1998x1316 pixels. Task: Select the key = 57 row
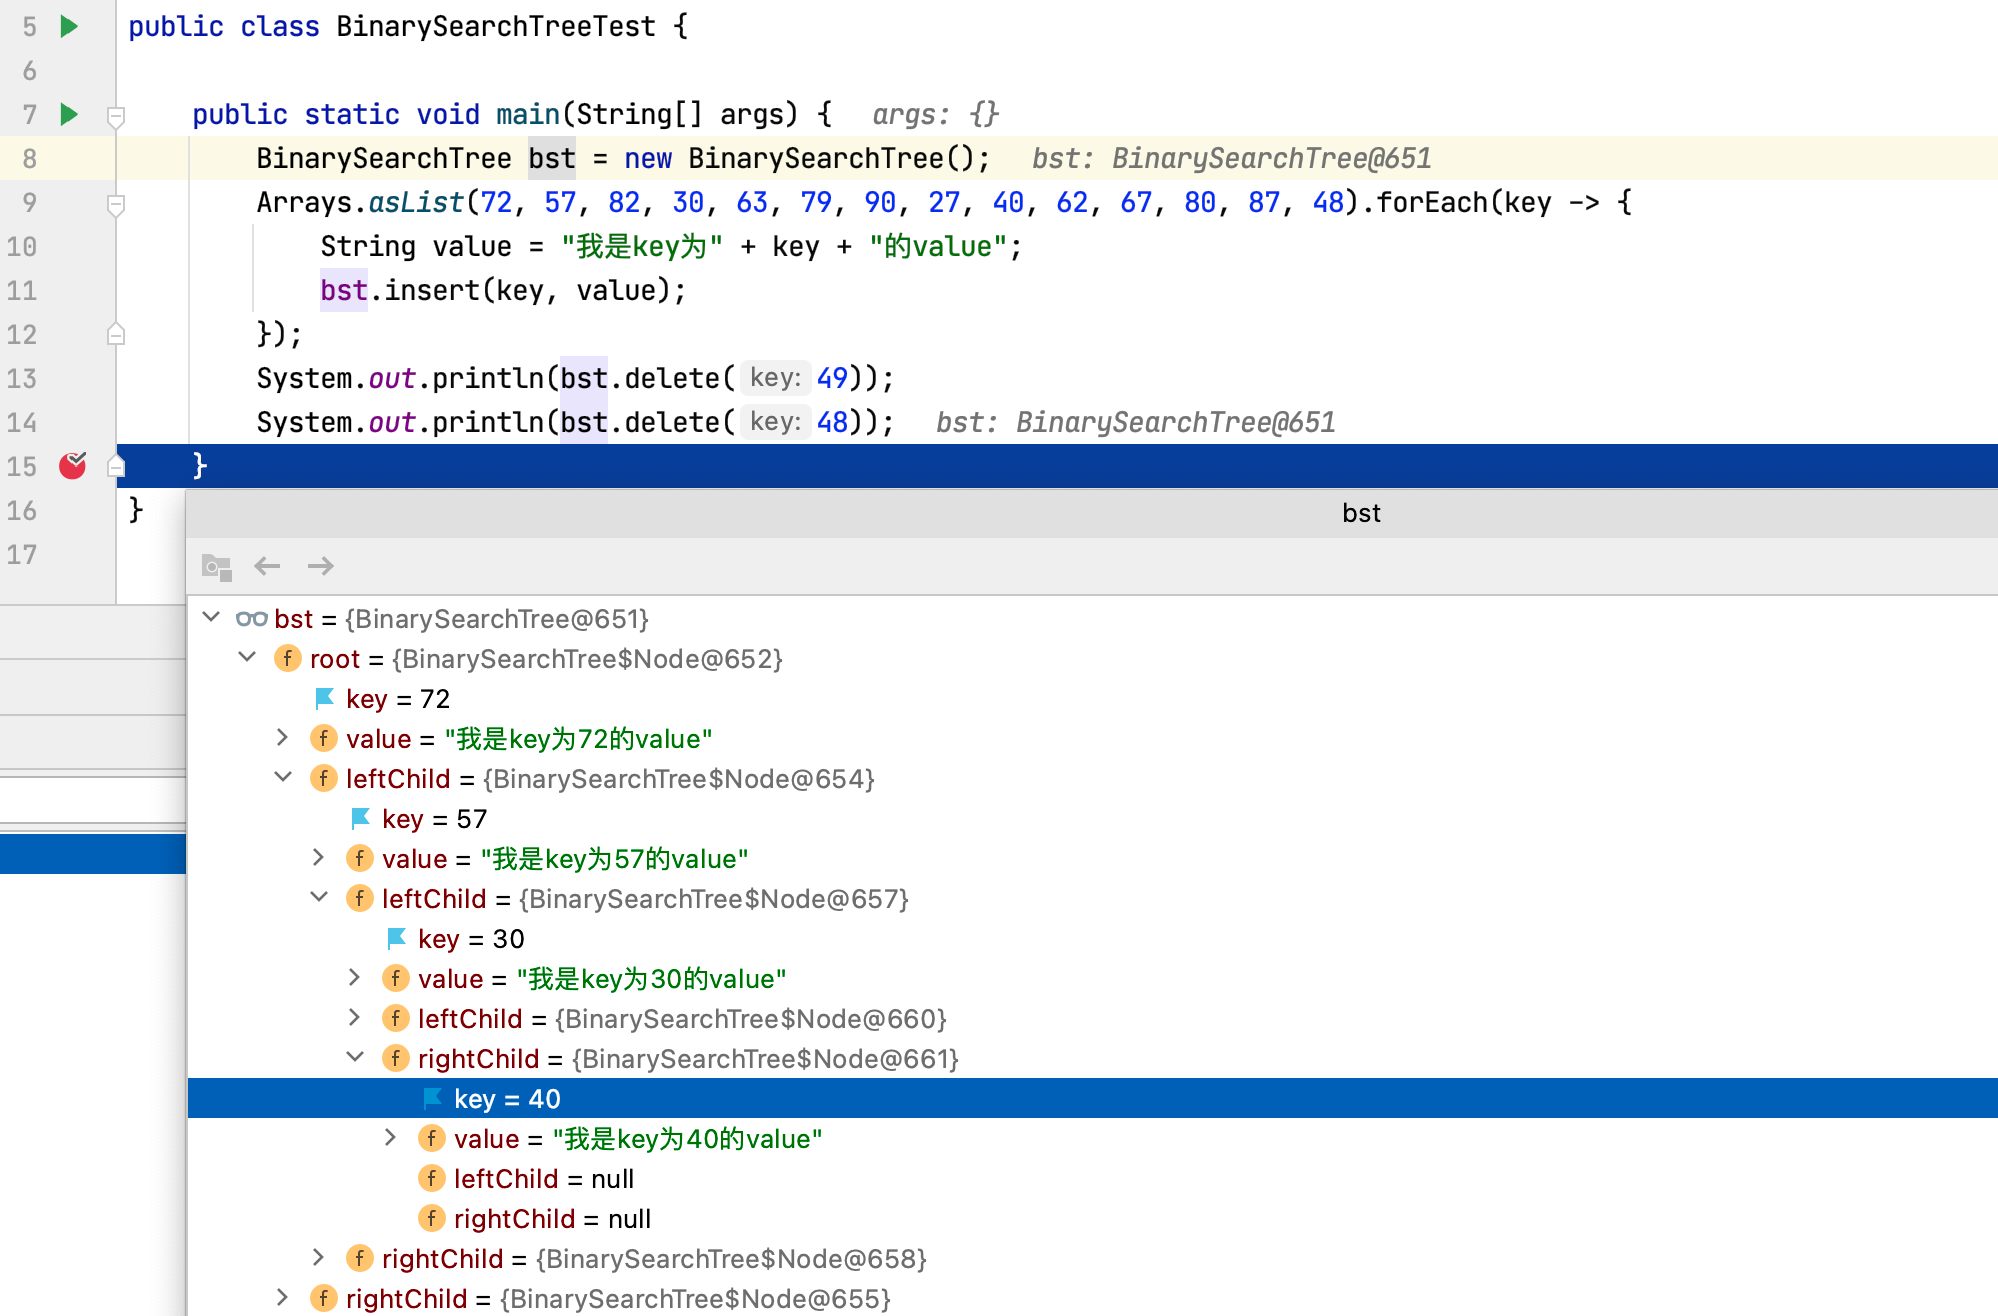pos(1092,818)
